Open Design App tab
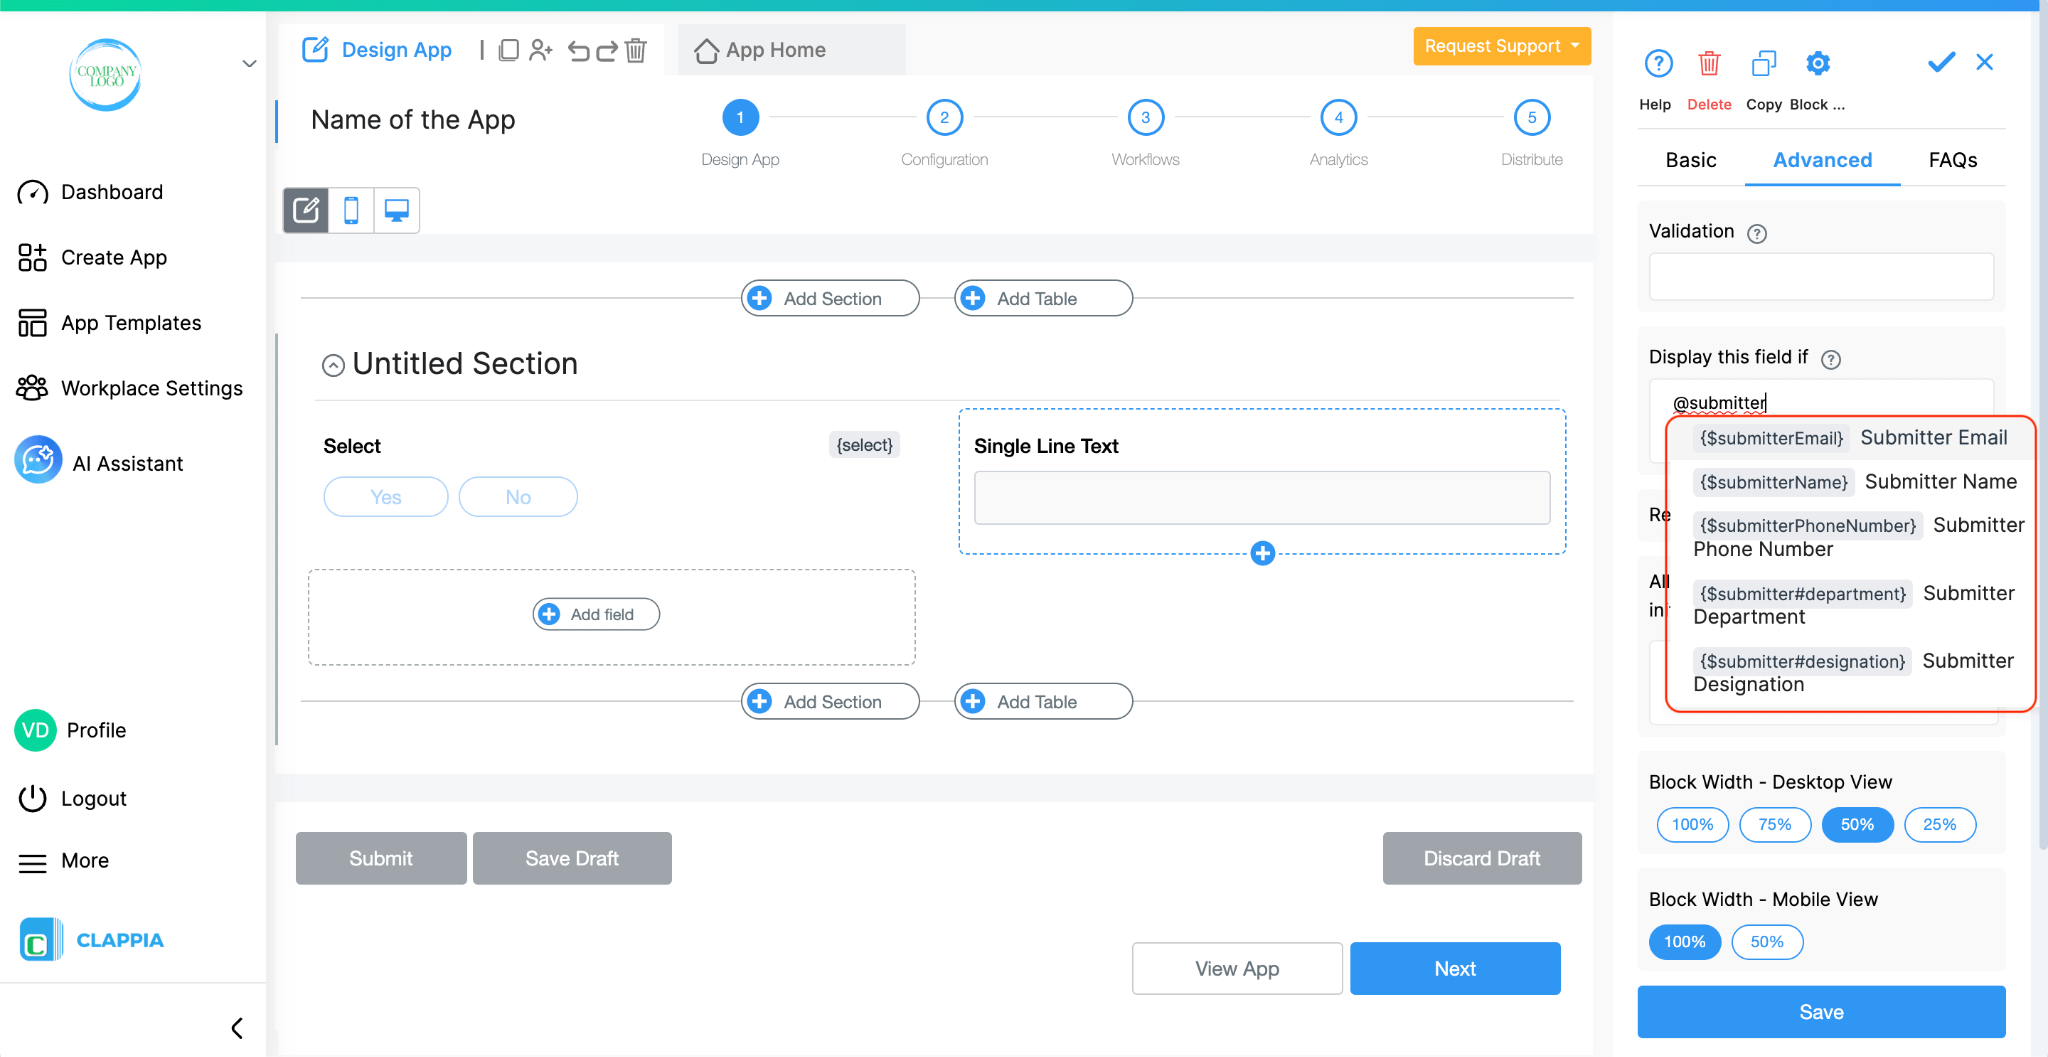Screen dimensions: 2048x1057 tap(377, 50)
